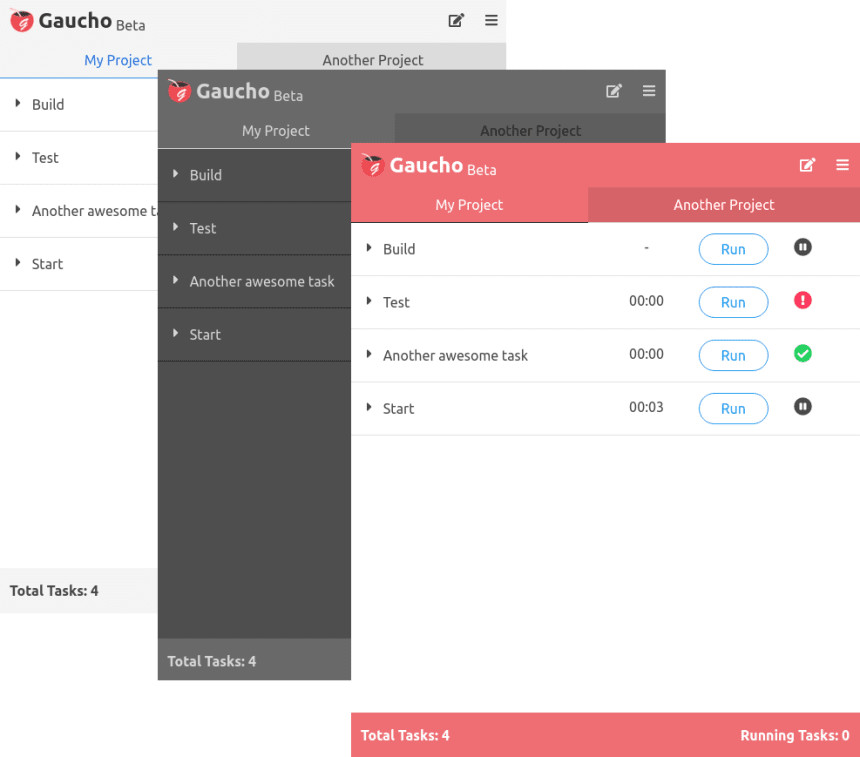Click Another awesome task name in the red window
The width and height of the screenshot is (860, 757).
(455, 355)
